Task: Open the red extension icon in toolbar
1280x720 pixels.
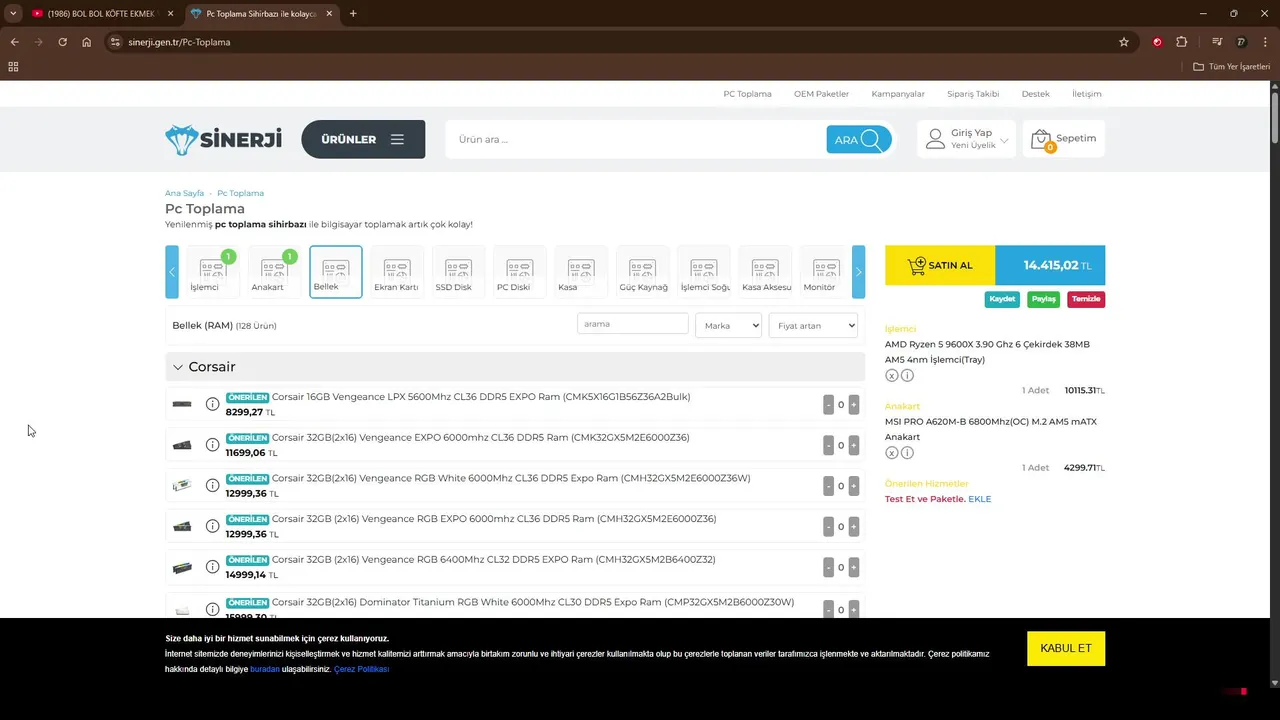Action: pyautogui.click(x=1157, y=42)
